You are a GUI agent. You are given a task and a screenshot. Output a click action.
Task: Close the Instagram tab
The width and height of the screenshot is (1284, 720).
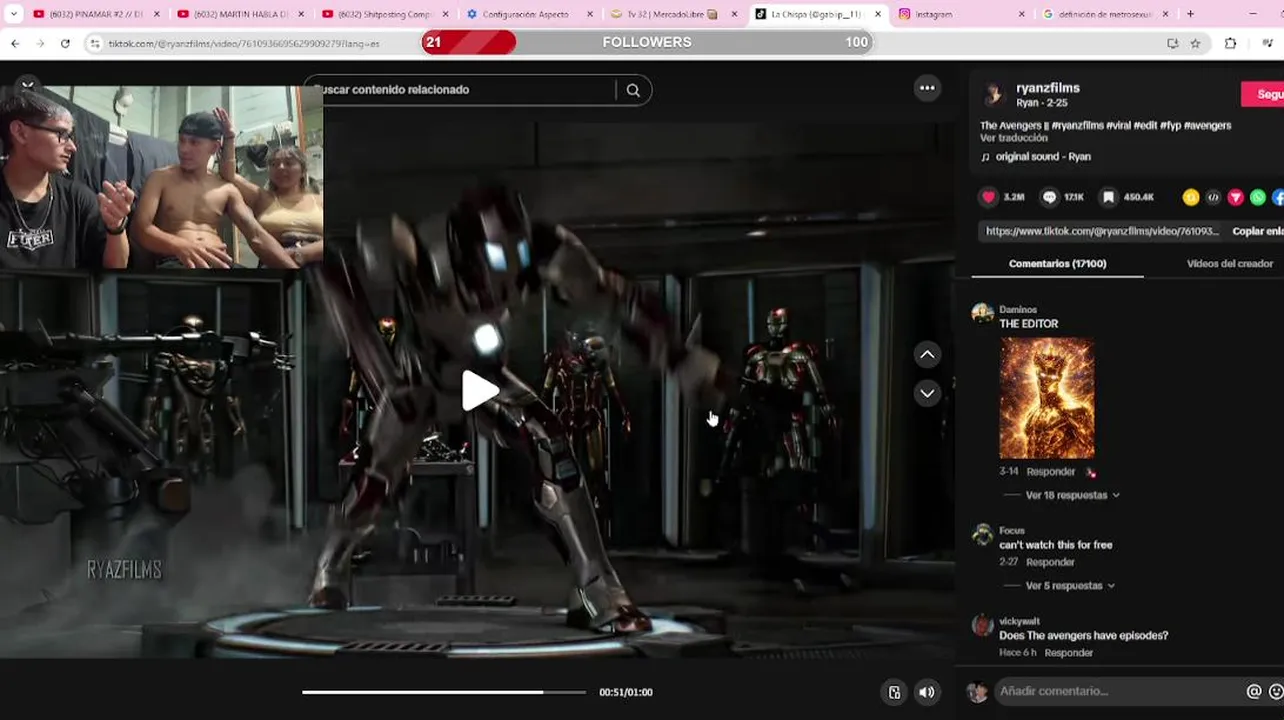(1021, 14)
